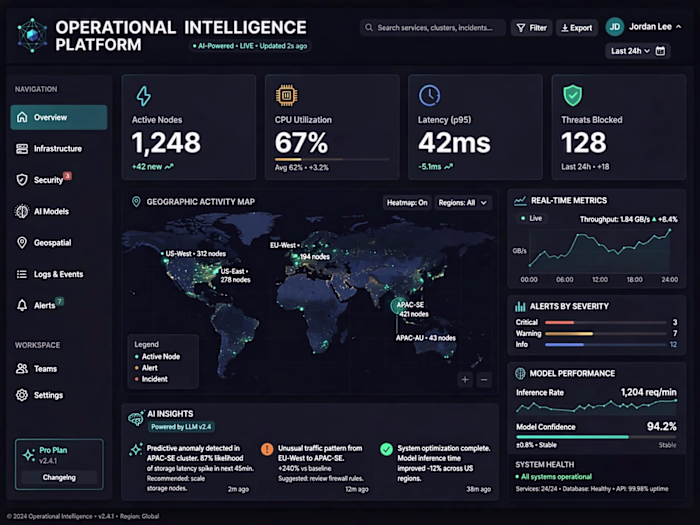Click the Settings gear icon
The height and width of the screenshot is (525, 700).
point(22,395)
